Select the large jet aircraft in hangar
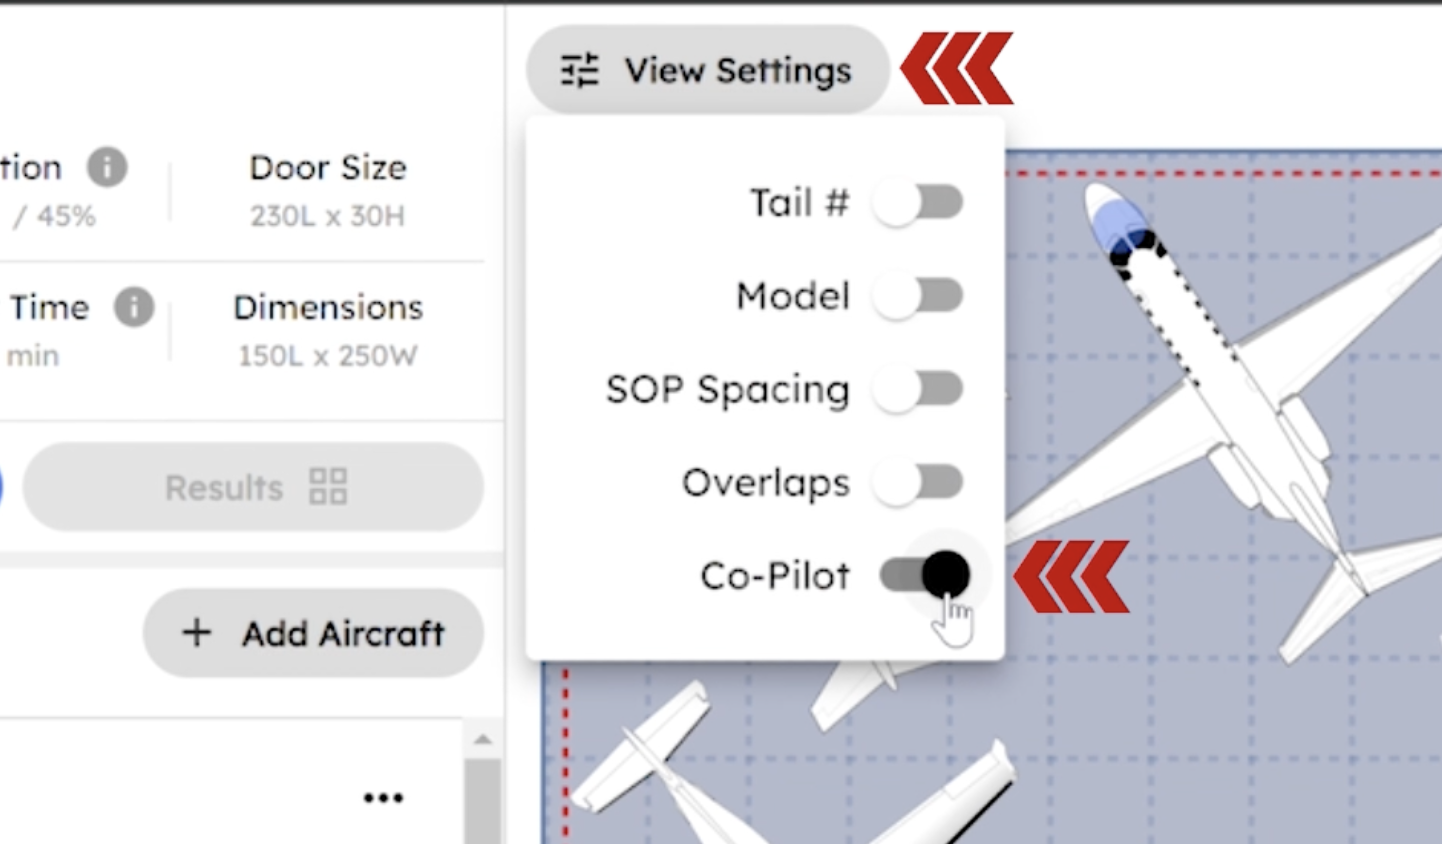 point(1230,400)
